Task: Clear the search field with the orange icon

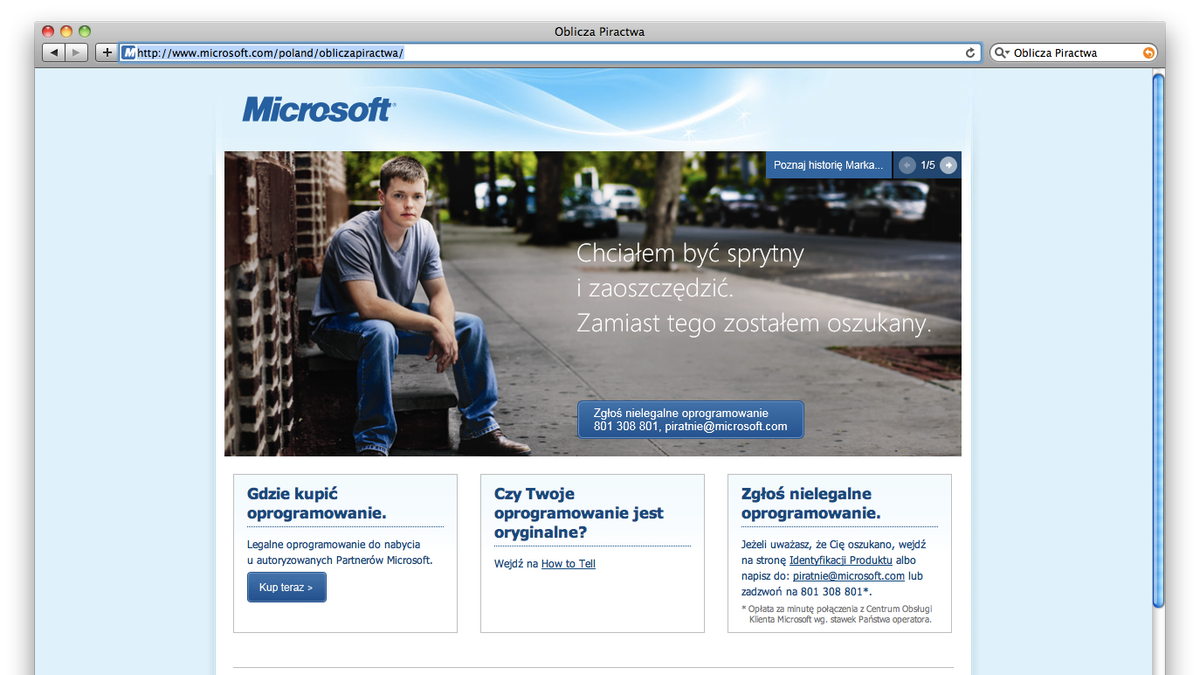Action: (x=1148, y=52)
